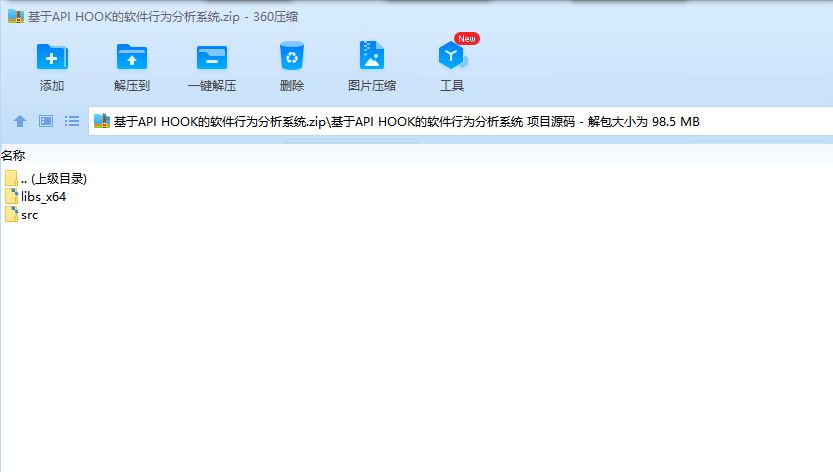
Task: Click the 360压缩 app icon in title bar
Action: [x=16, y=16]
